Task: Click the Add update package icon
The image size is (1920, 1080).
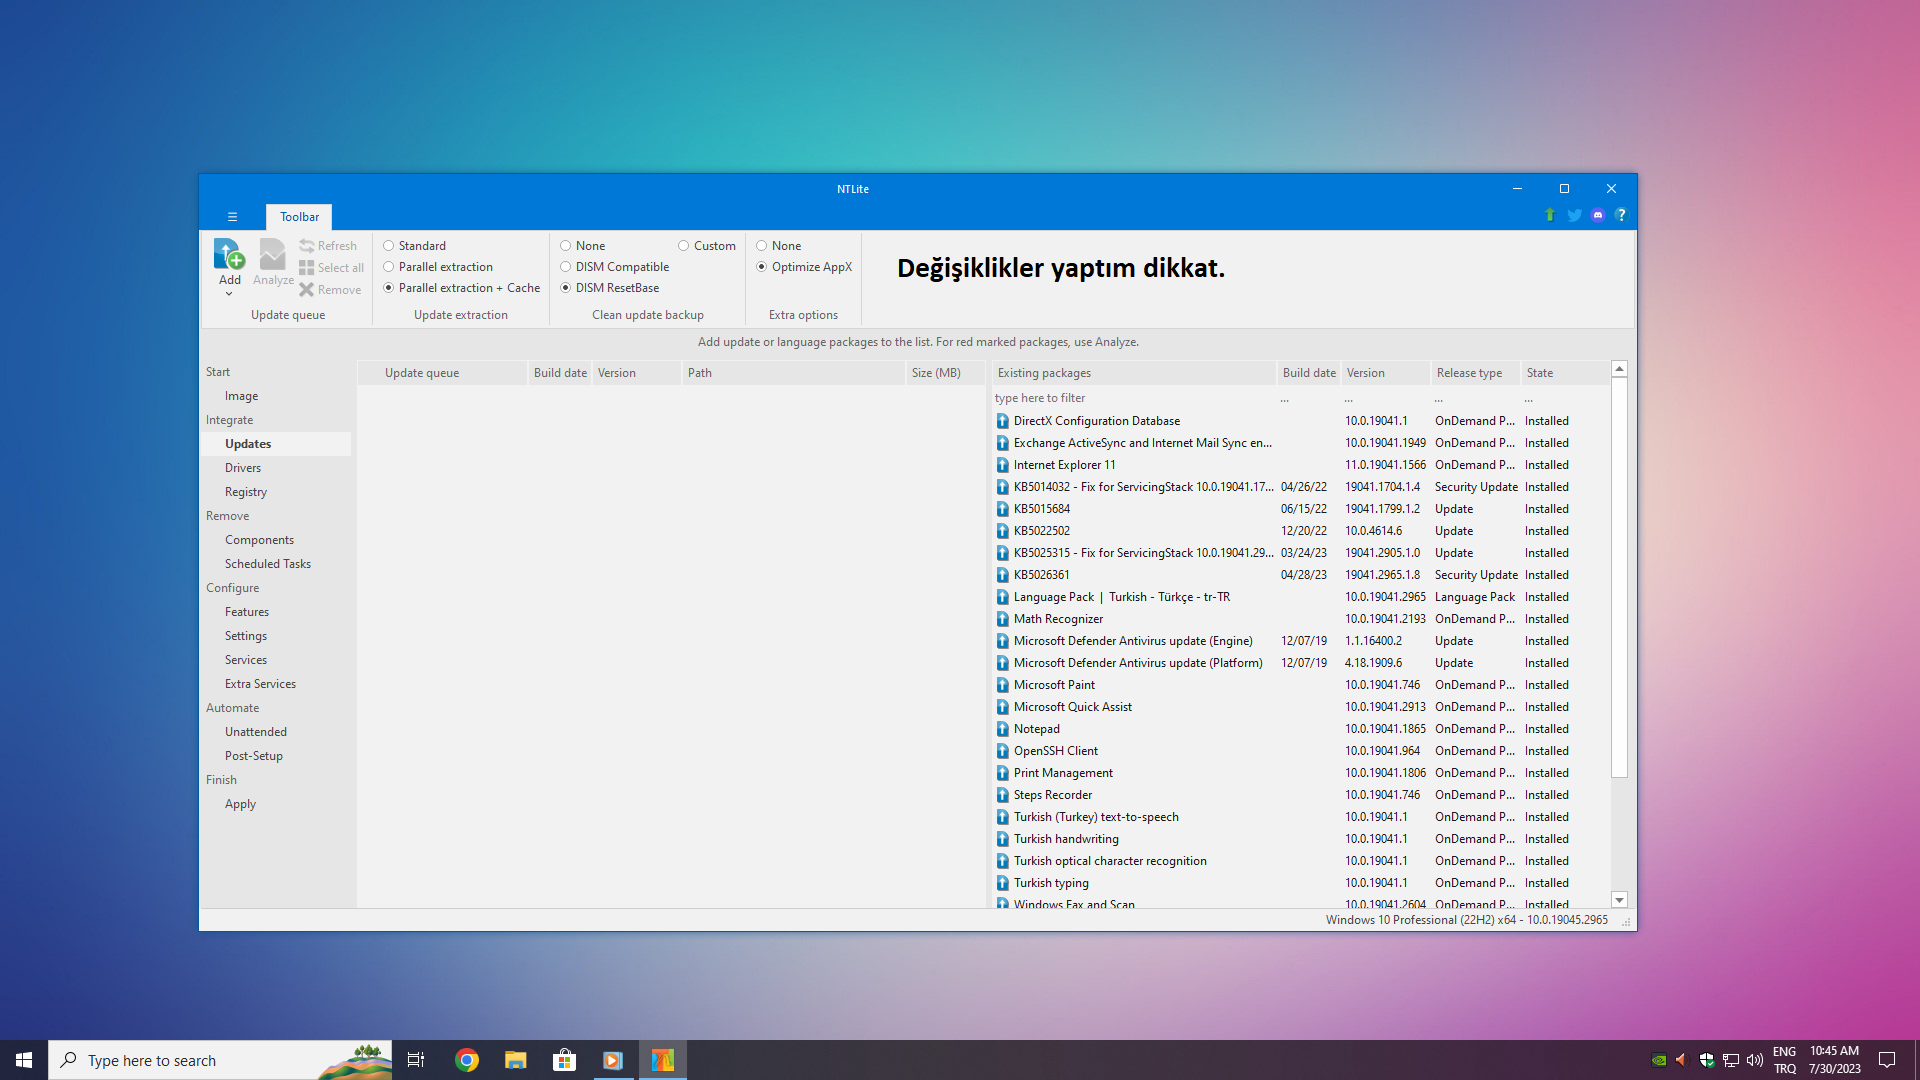Action: (229, 255)
